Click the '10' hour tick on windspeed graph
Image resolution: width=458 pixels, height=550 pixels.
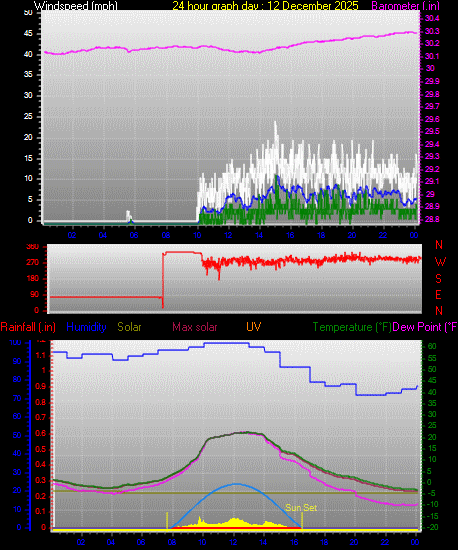pos(197,235)
